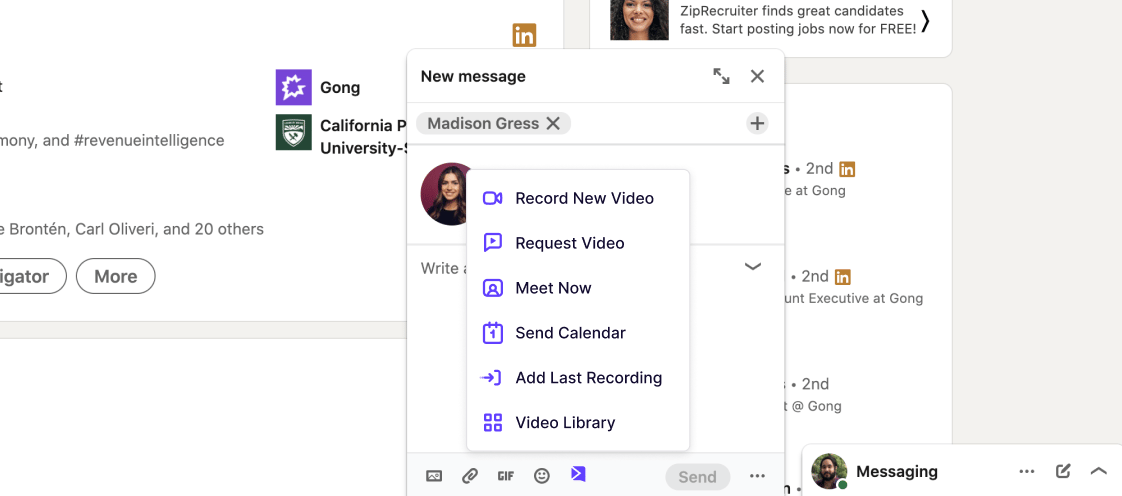This screenshot has width=1122, height=496.
Task: Click the Madison Gress recipient chip
Action: pyautogui.click(x=493, y=124)
